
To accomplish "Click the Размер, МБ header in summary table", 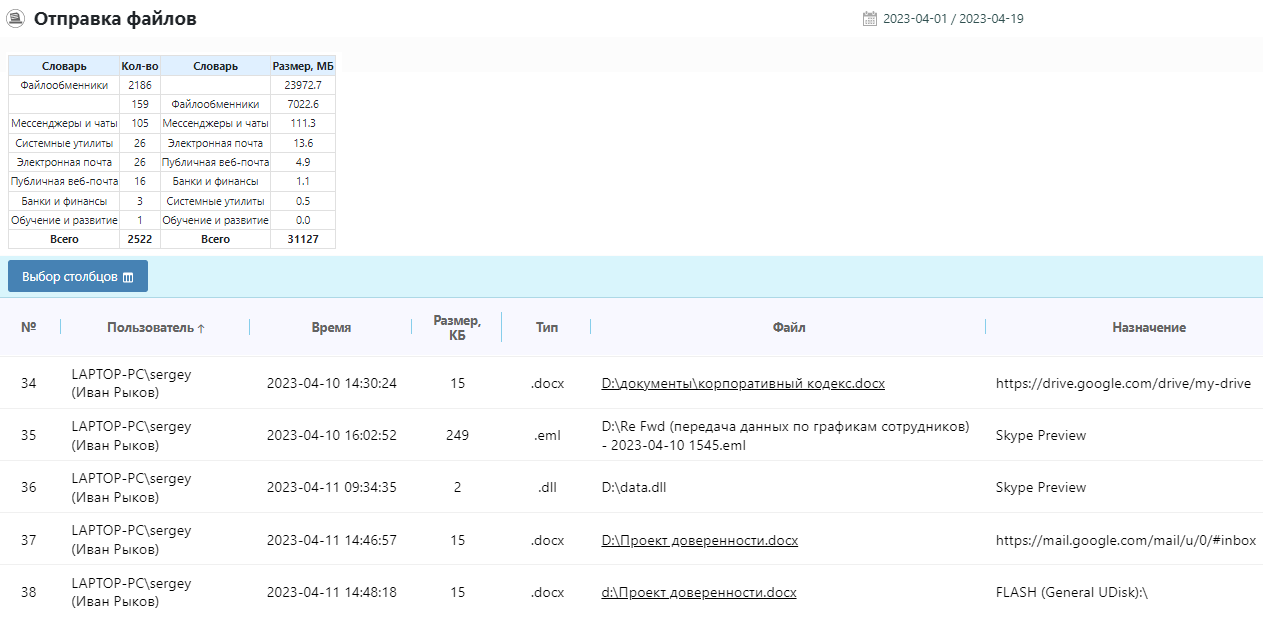I will pos(303,66).
